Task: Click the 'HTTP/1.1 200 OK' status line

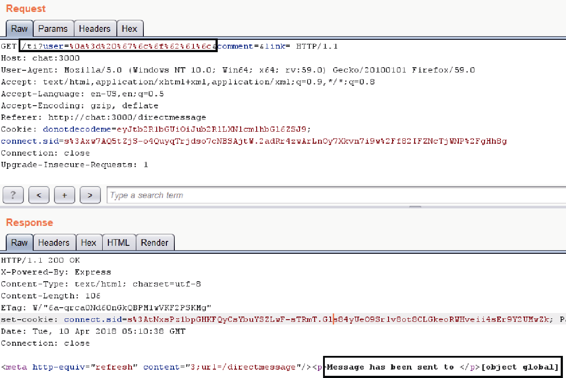Action: coord(40,260)
